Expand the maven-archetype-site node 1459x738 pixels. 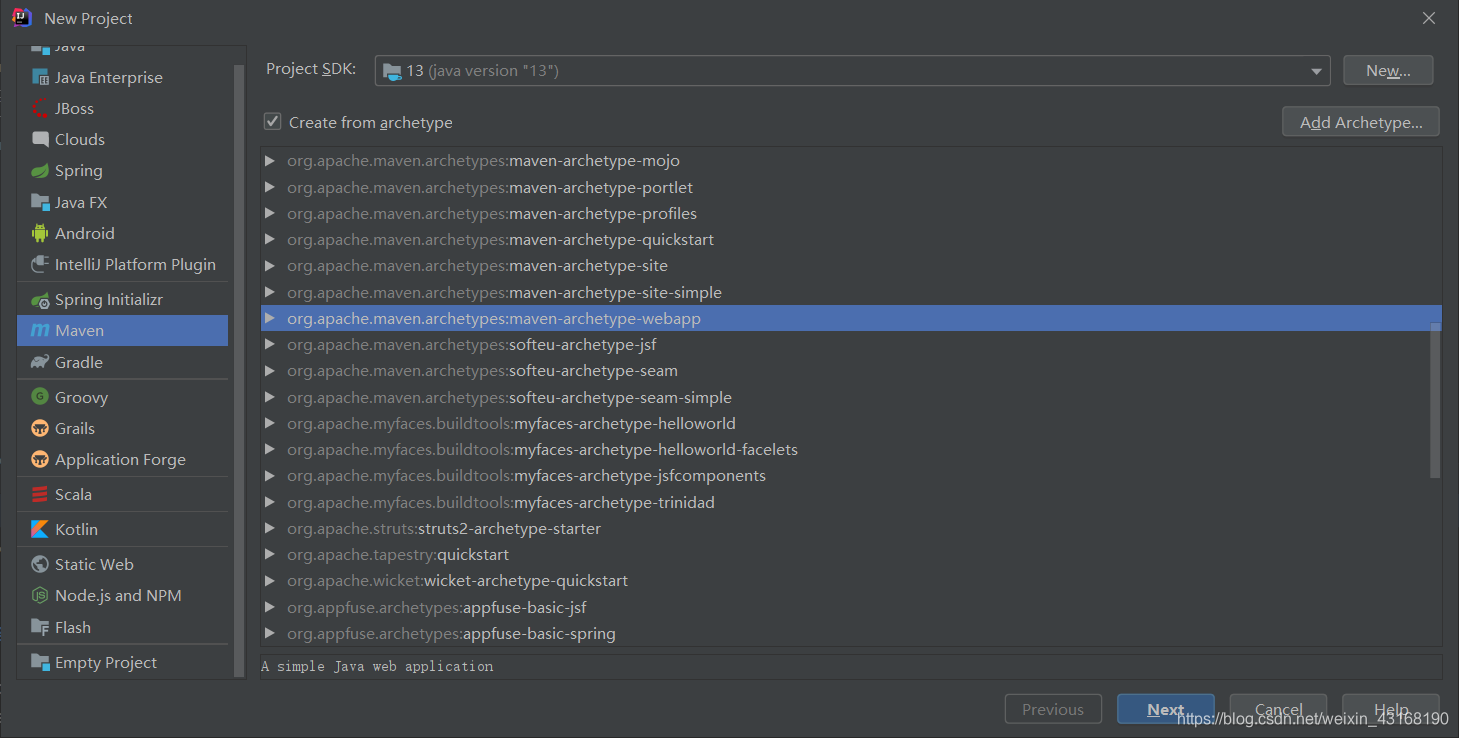point(270,265)
